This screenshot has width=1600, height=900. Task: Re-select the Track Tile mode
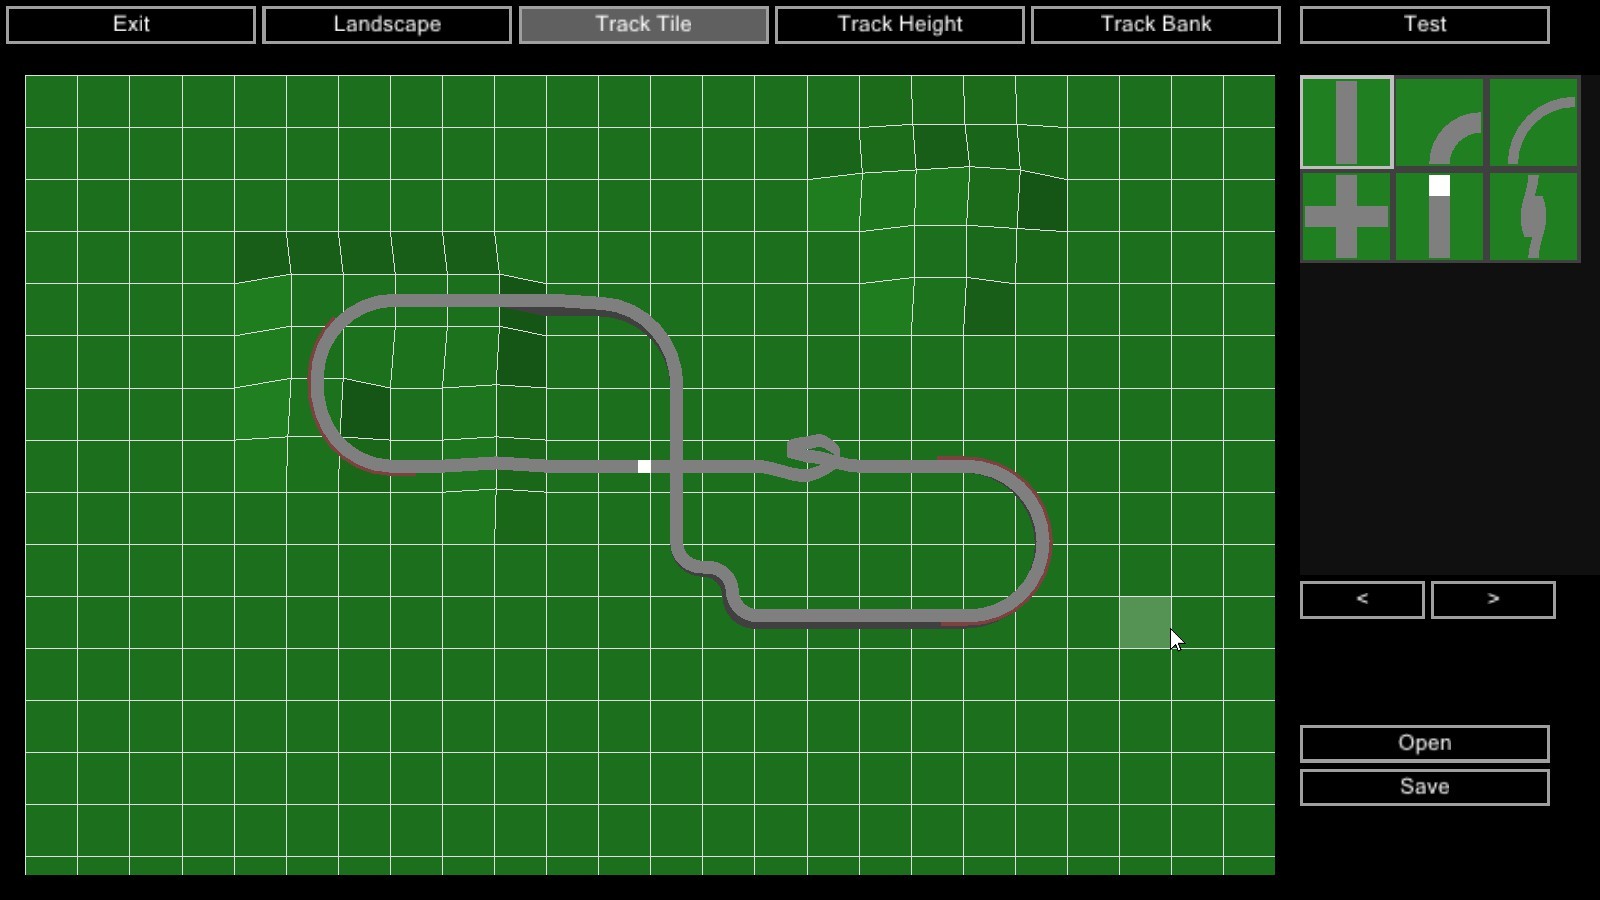(x=643, y=24)
